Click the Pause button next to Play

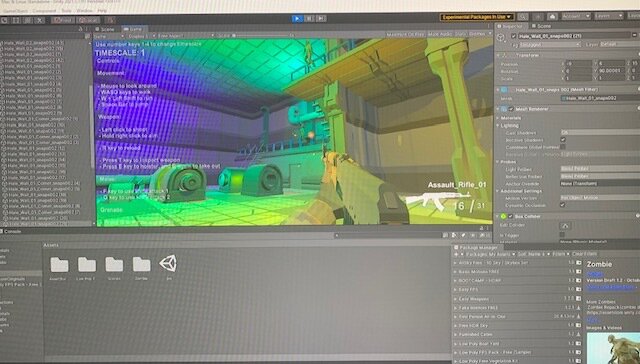309,18
